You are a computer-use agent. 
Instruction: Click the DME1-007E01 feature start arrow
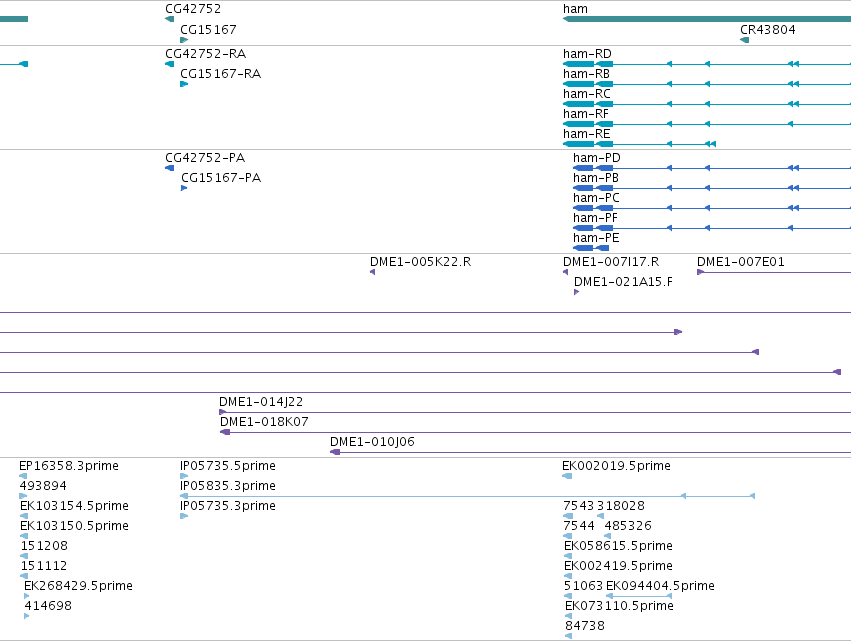pyautogui.click(x=701, y=272)
